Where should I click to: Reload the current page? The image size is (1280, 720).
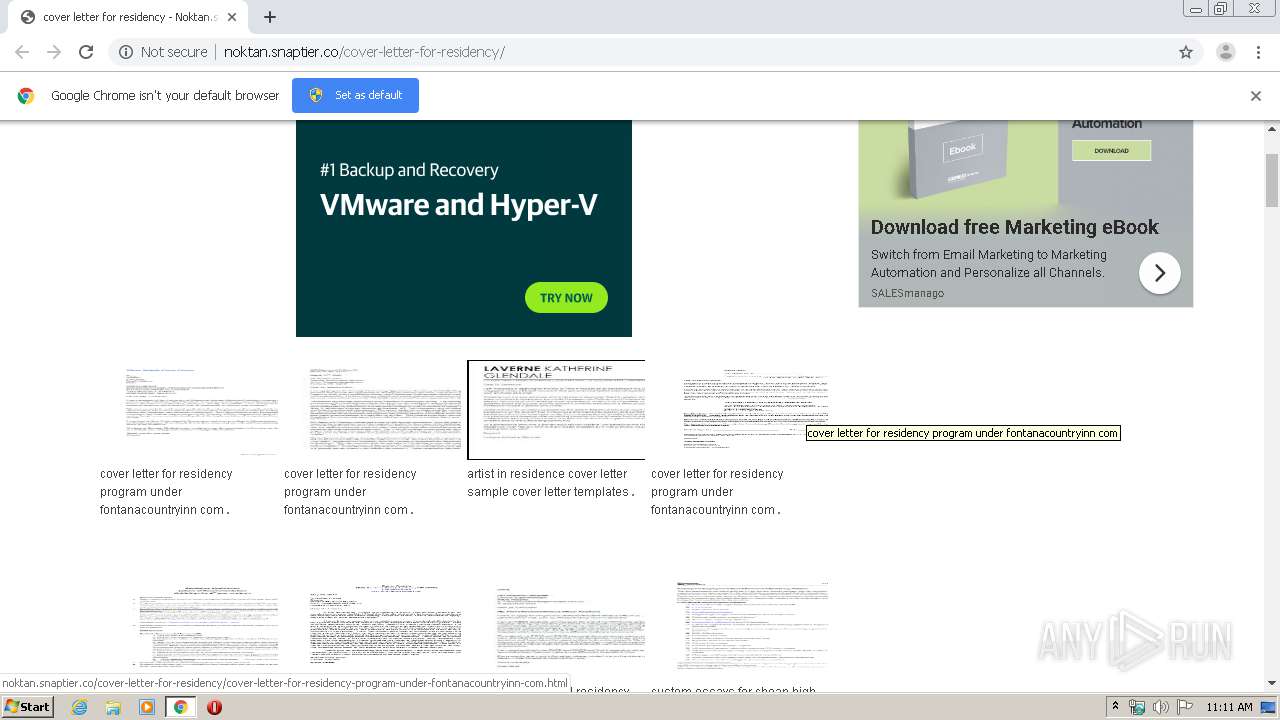pos(86,52)
